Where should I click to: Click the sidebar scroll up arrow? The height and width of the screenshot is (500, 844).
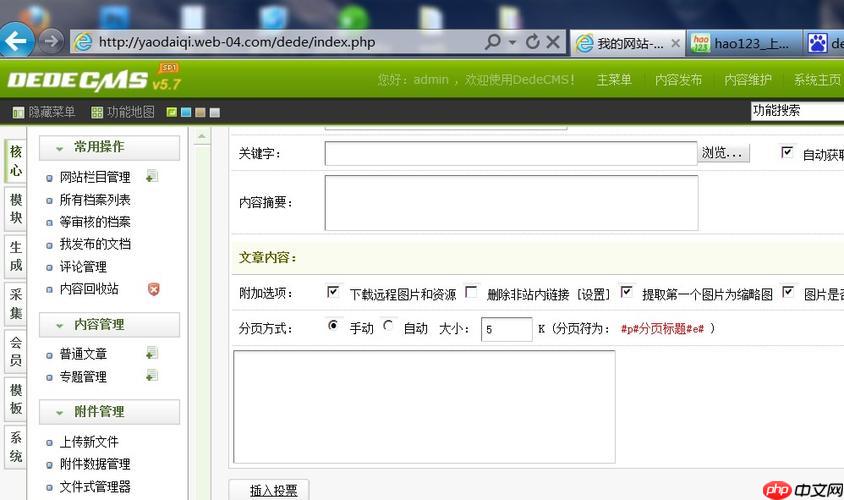click(x=202, y=137)
